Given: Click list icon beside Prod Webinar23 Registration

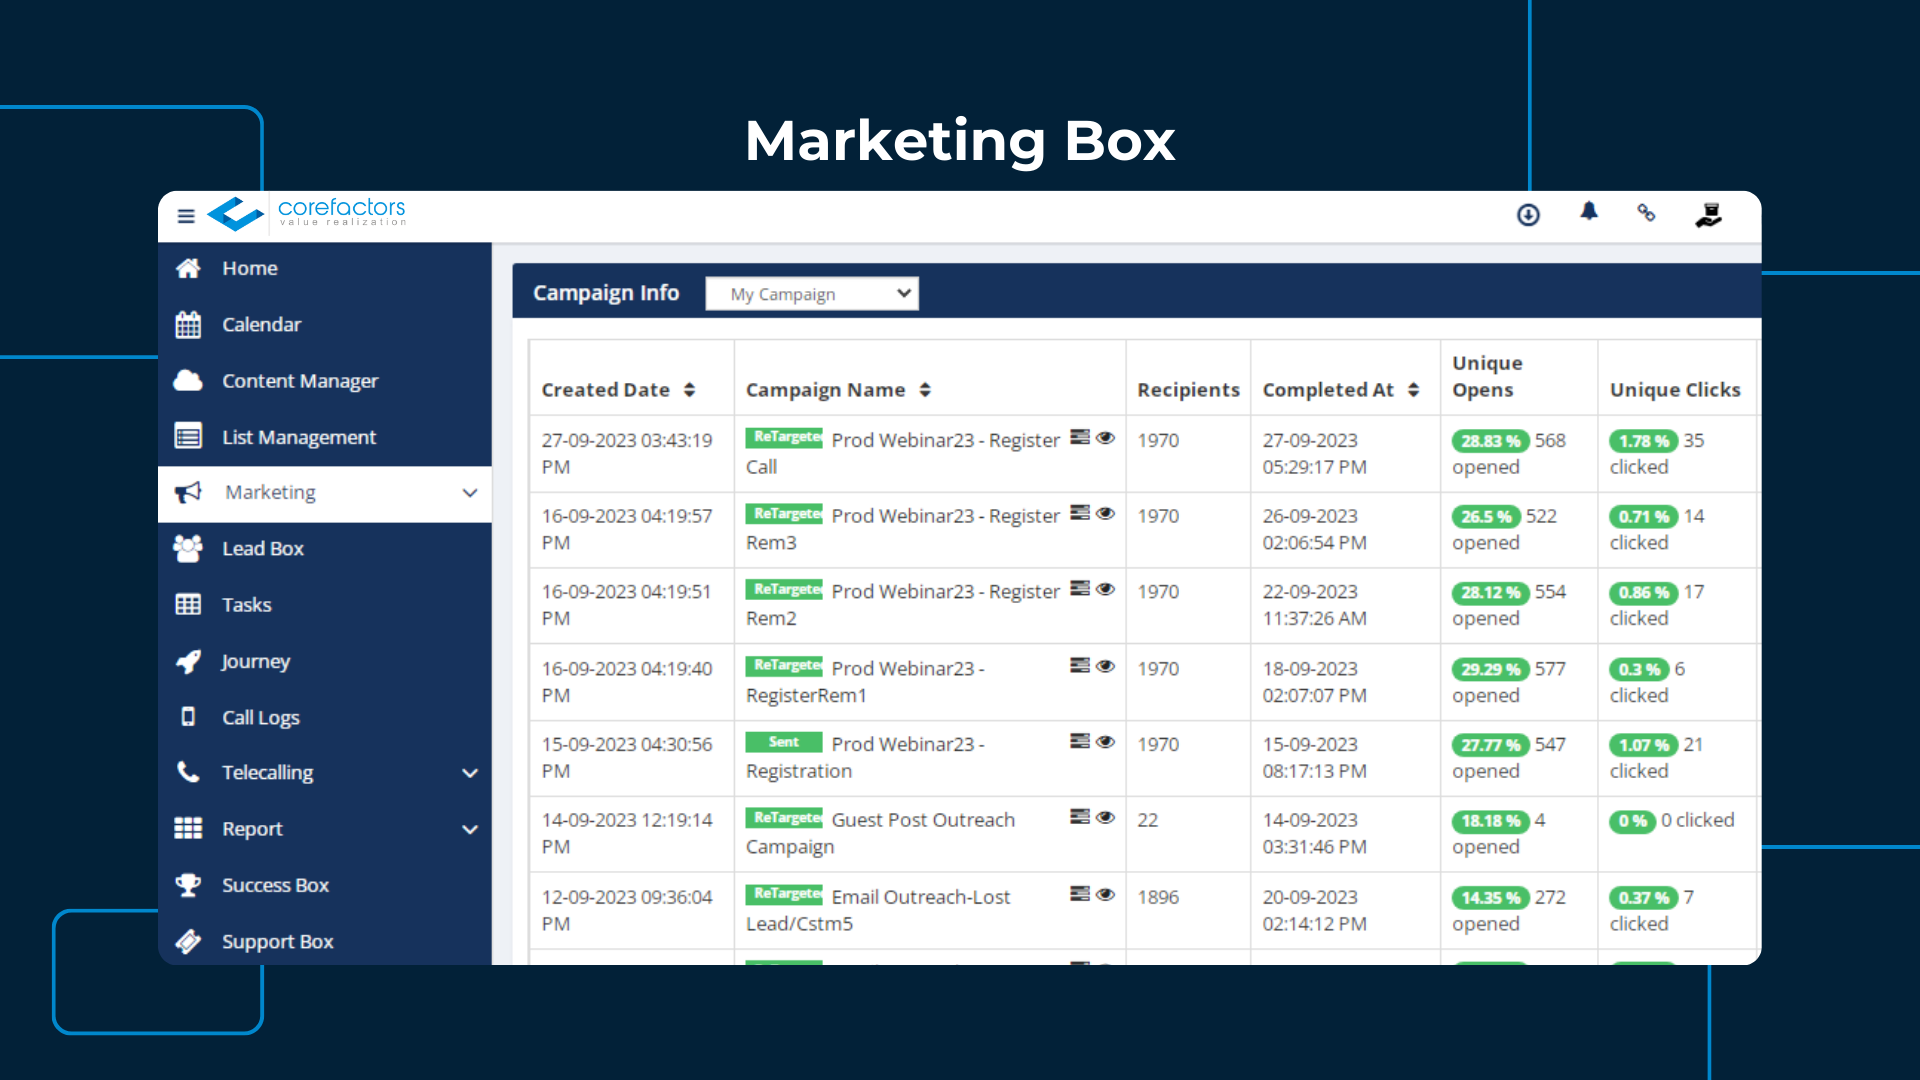Looking at the screenshot, I should coord(1079,741).
